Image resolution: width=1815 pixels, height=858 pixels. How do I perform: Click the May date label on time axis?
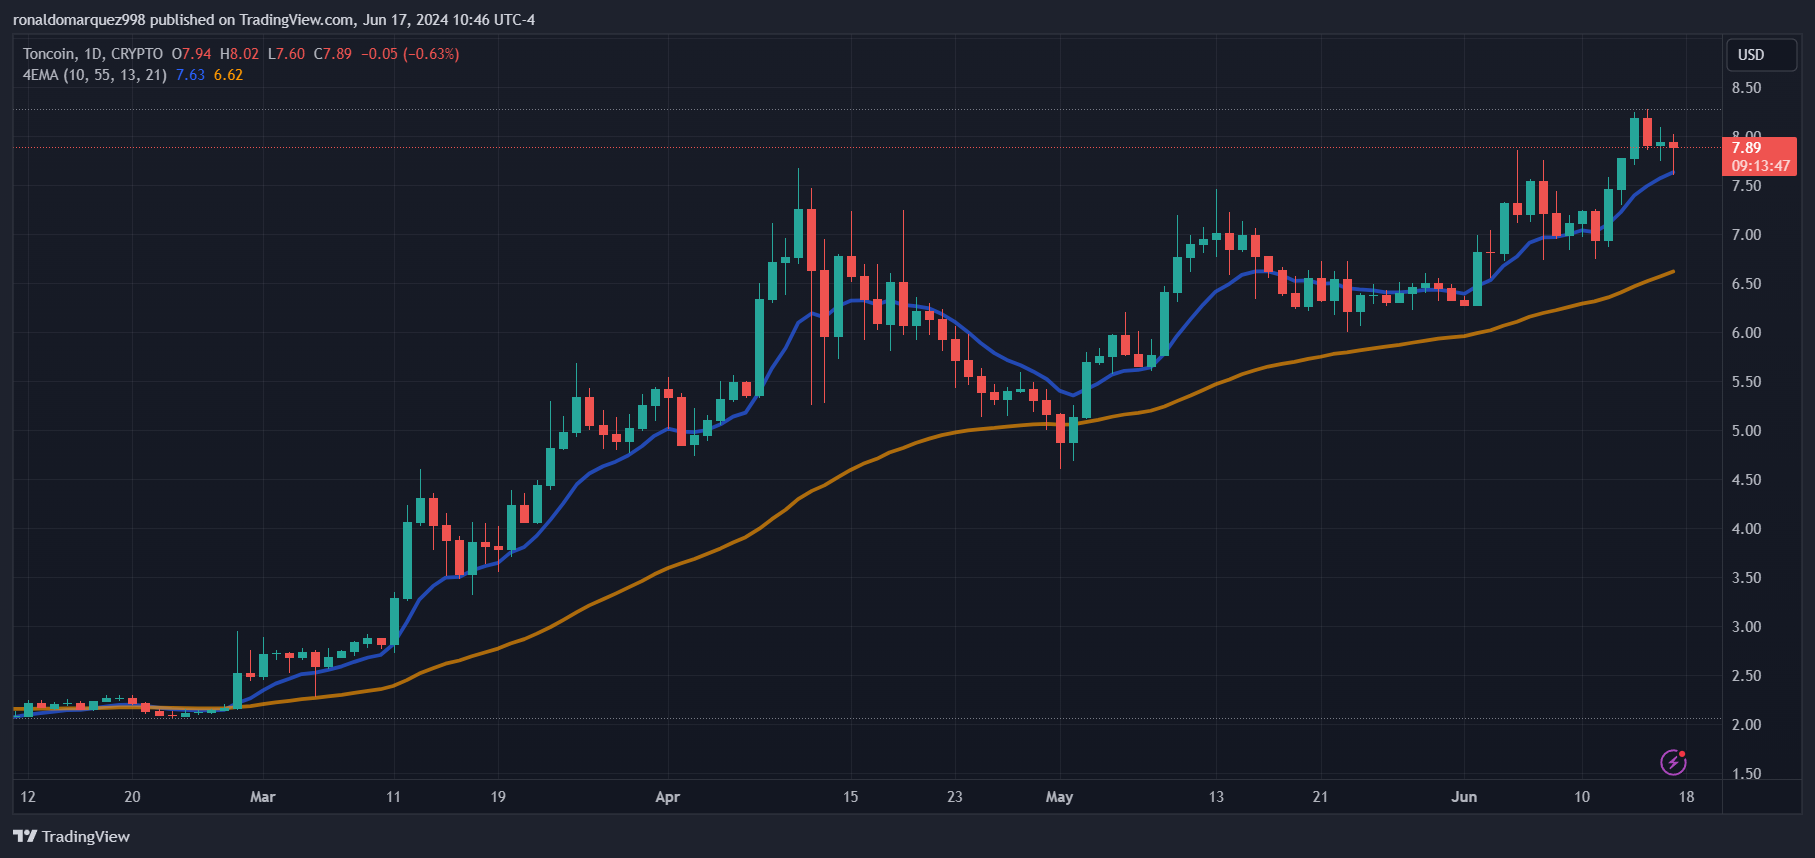[x=1059, y=797]
